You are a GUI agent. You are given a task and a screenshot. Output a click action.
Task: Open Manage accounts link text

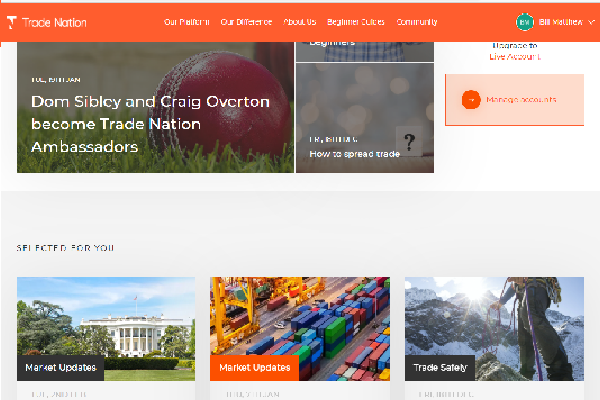tap(521, 100)
